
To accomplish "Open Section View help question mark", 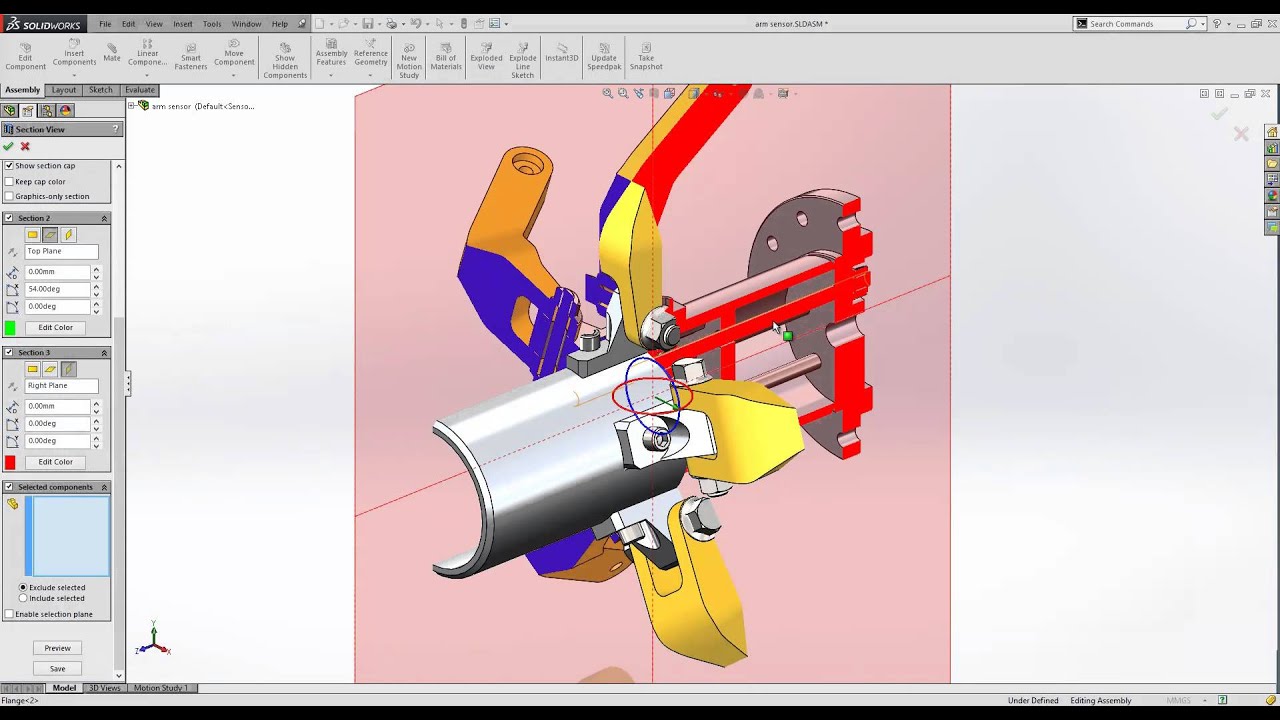I will tap(116, 129).
